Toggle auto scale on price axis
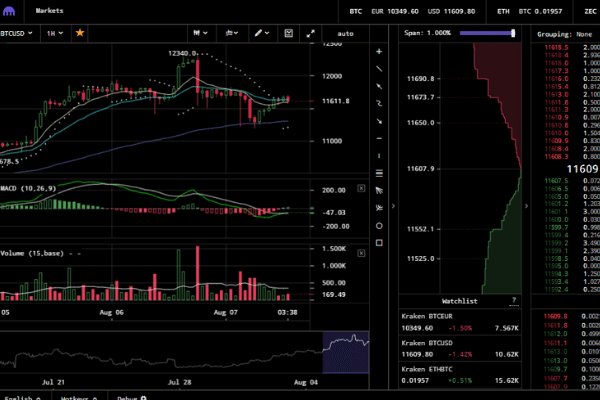This screenshot has width=600, height=400. click(x=346, y=33)
